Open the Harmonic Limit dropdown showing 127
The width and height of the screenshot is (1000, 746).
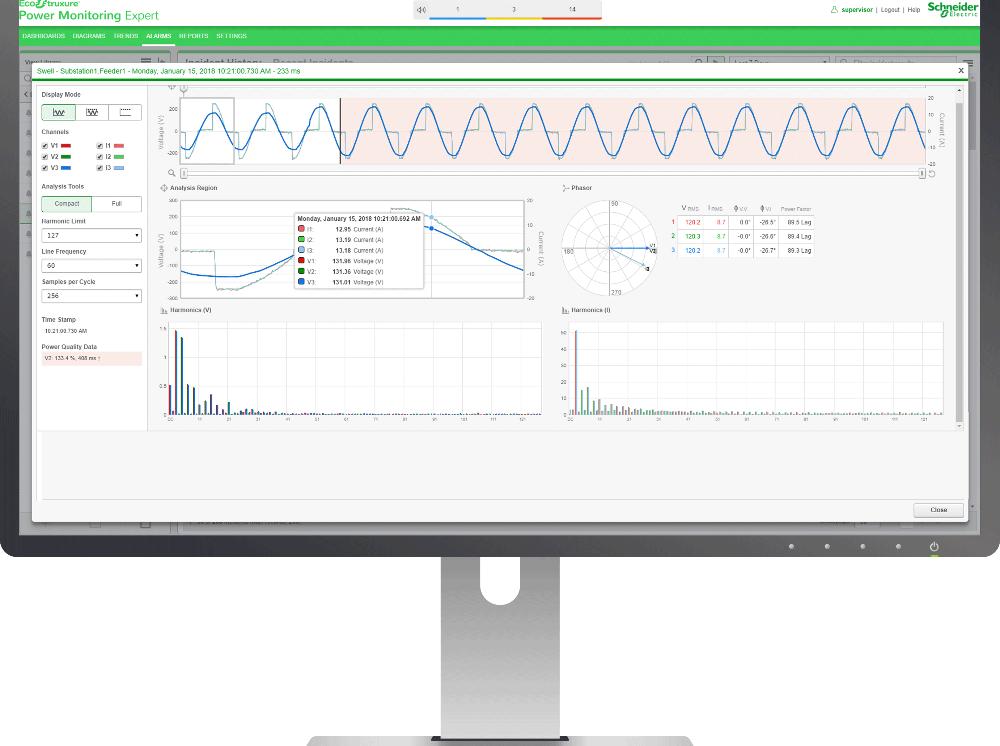pyautogui.click(x=91, y=235)
